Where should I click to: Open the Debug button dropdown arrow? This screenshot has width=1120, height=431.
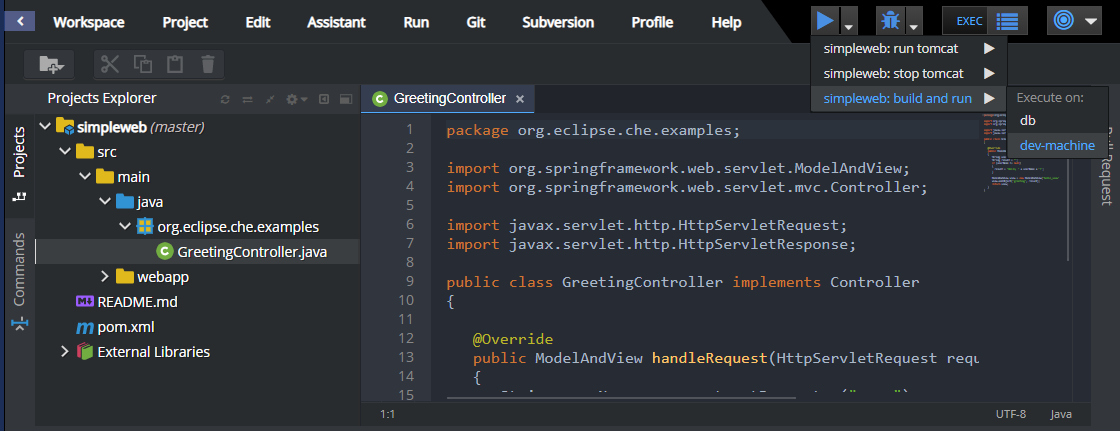[x=914, y=21]
